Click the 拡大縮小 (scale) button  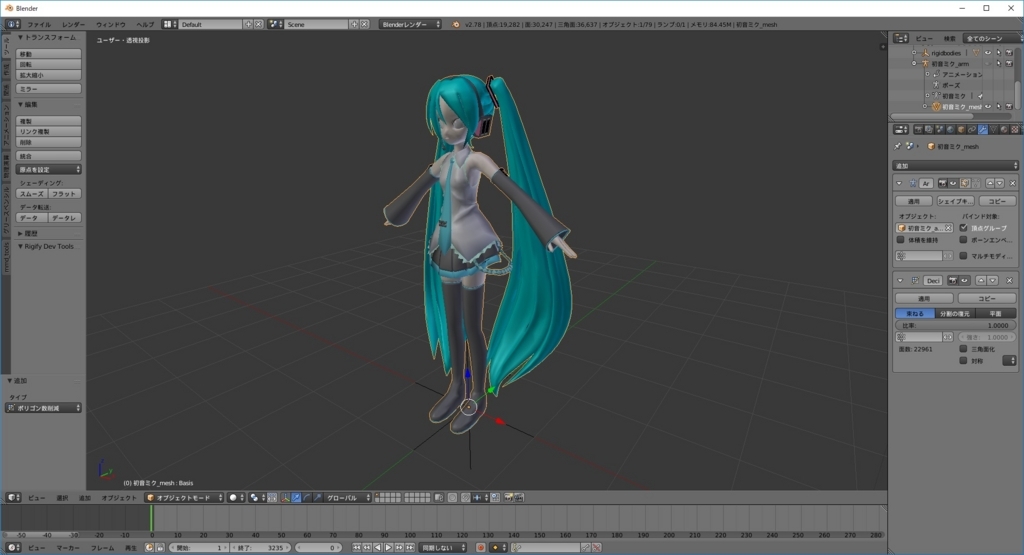tap(48, 74)
